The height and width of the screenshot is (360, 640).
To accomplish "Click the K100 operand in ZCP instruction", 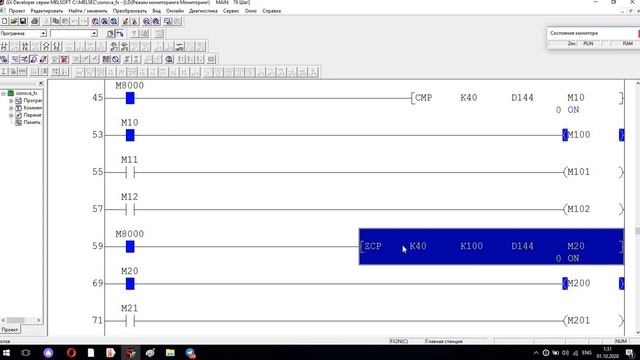I will tap(471, 246).
